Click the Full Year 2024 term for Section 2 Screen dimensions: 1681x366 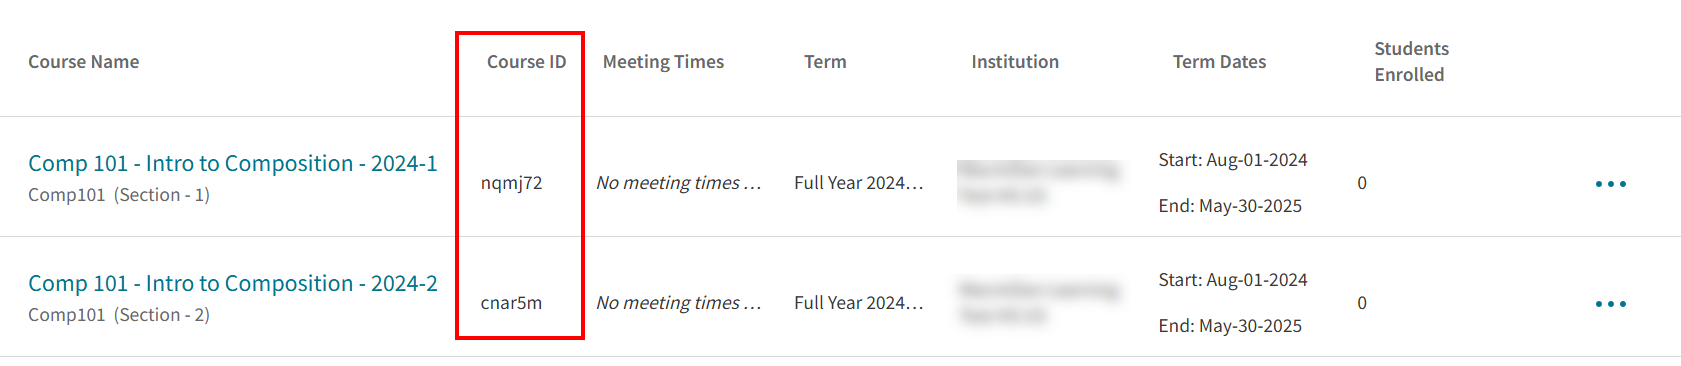[859, 303]
